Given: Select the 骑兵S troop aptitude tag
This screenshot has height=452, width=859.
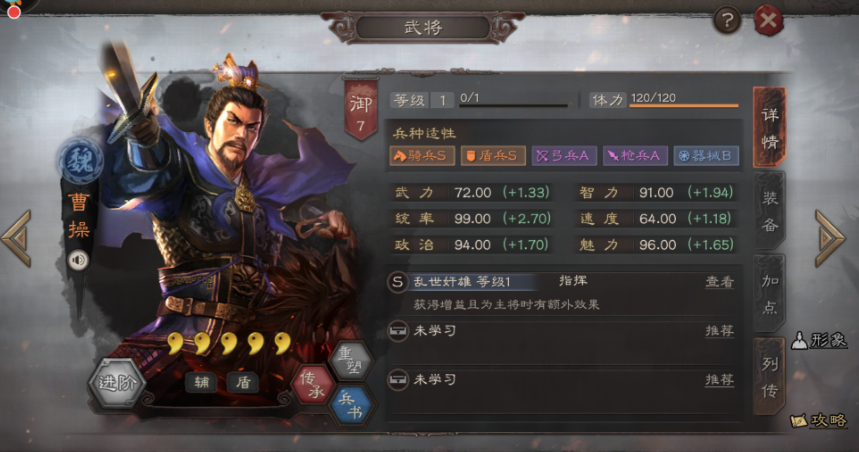Looking at the screenshot, I should [423, 156].
